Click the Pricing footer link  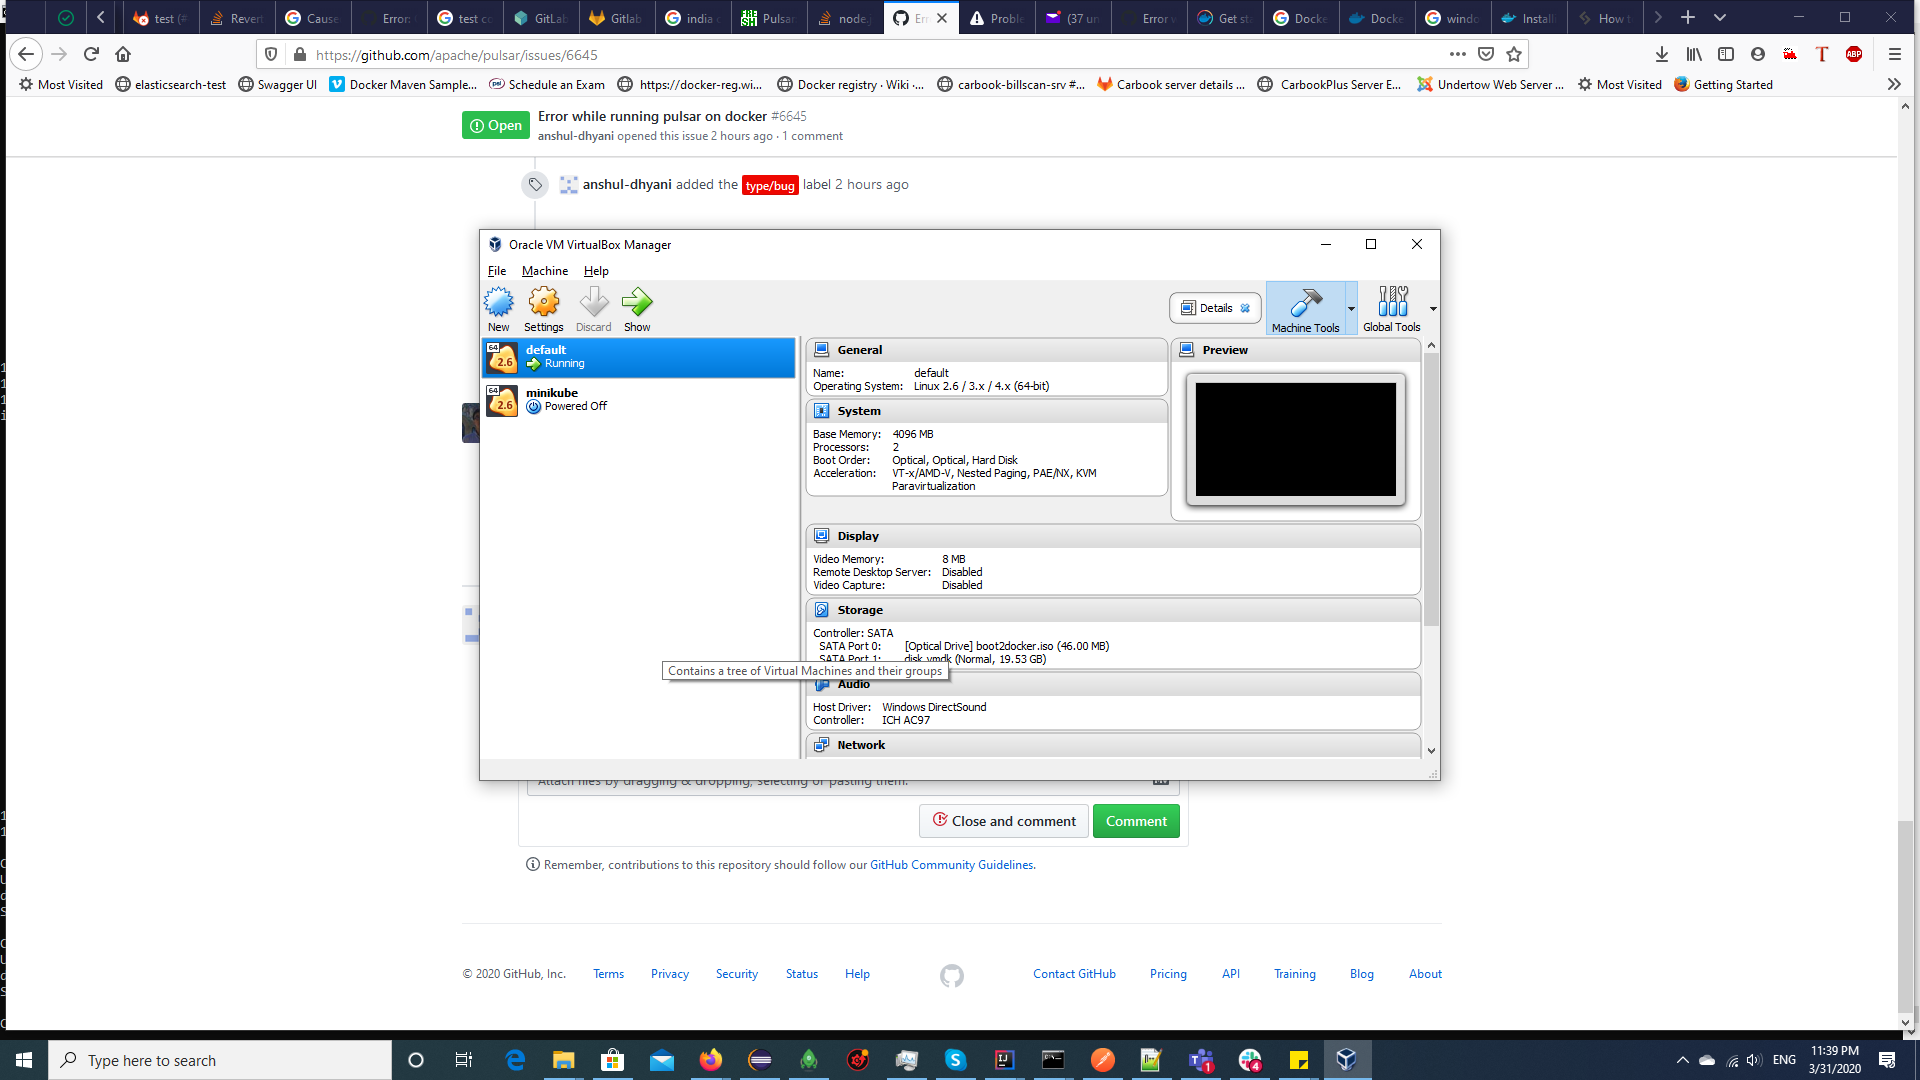coord(1168,974)
